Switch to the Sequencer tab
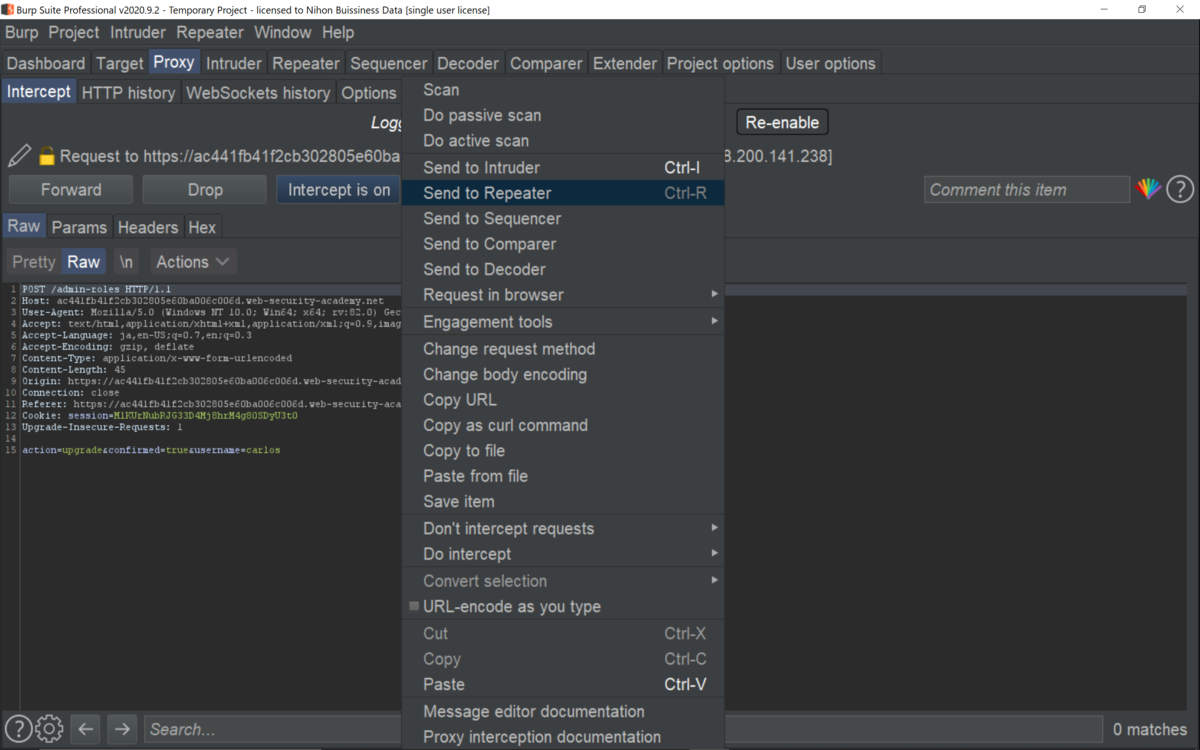The height and width of the screenshot is (750, 1200). click(x=389, y=63)
